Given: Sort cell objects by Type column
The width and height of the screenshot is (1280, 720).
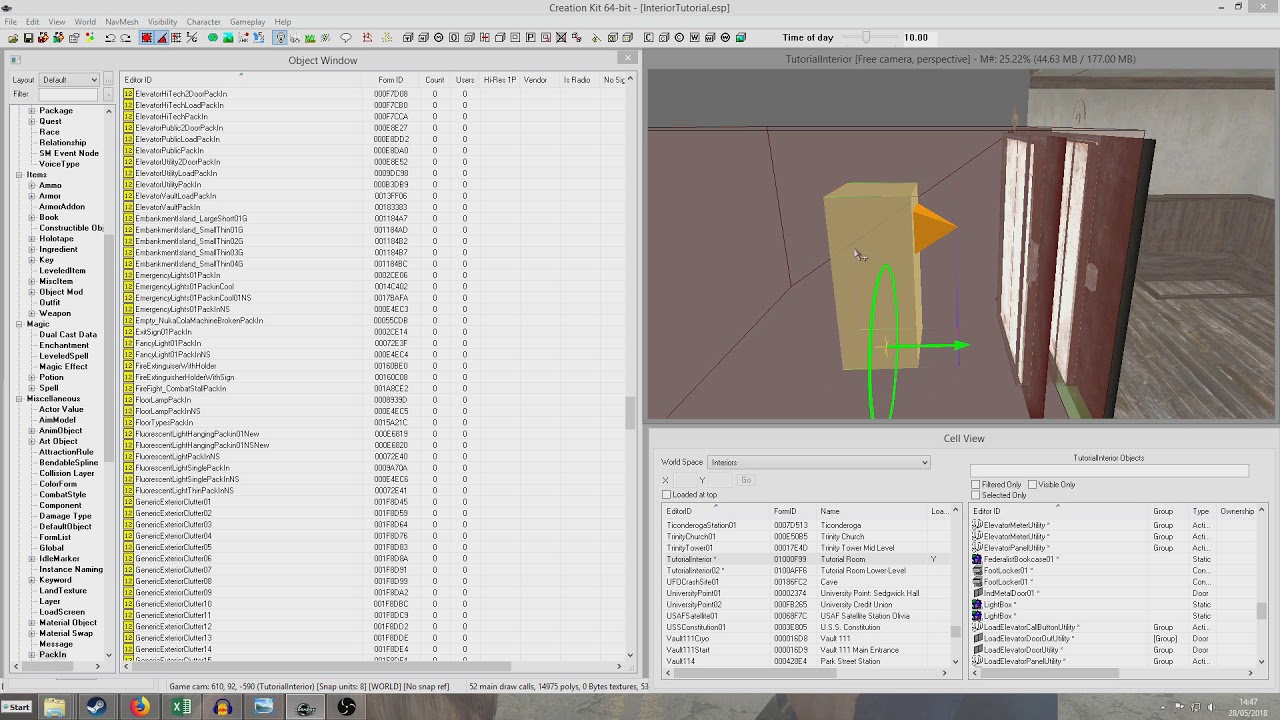Looking at the screenshot, I should 1201,512.
